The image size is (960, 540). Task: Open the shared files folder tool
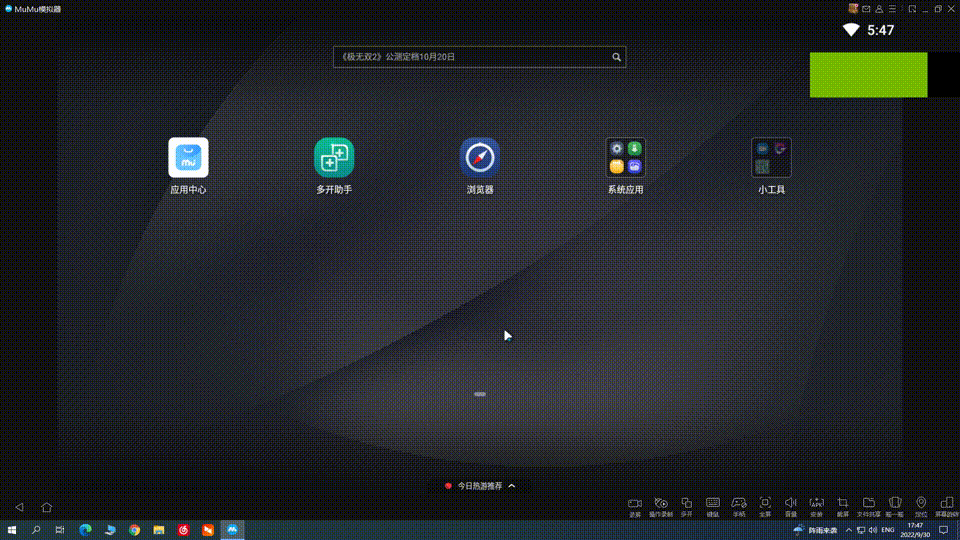pyautogui.click(x=869, y=506)
